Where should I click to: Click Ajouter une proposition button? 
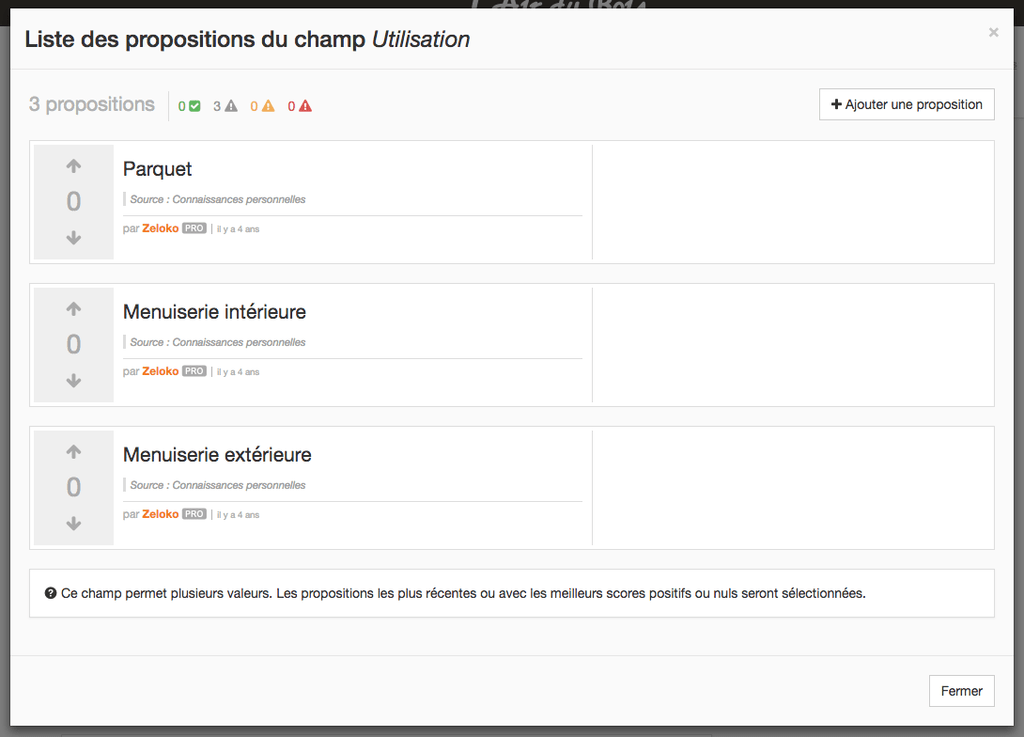[x=906, y=104]
